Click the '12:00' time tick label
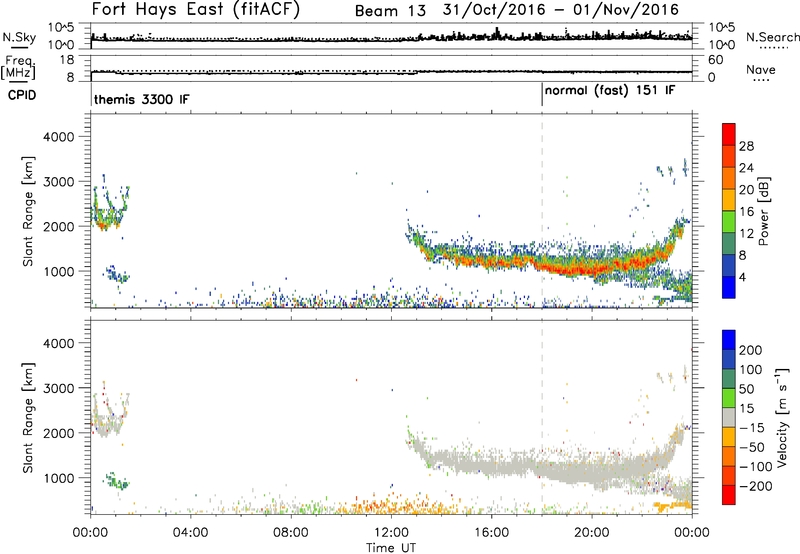 pos(391,533)
